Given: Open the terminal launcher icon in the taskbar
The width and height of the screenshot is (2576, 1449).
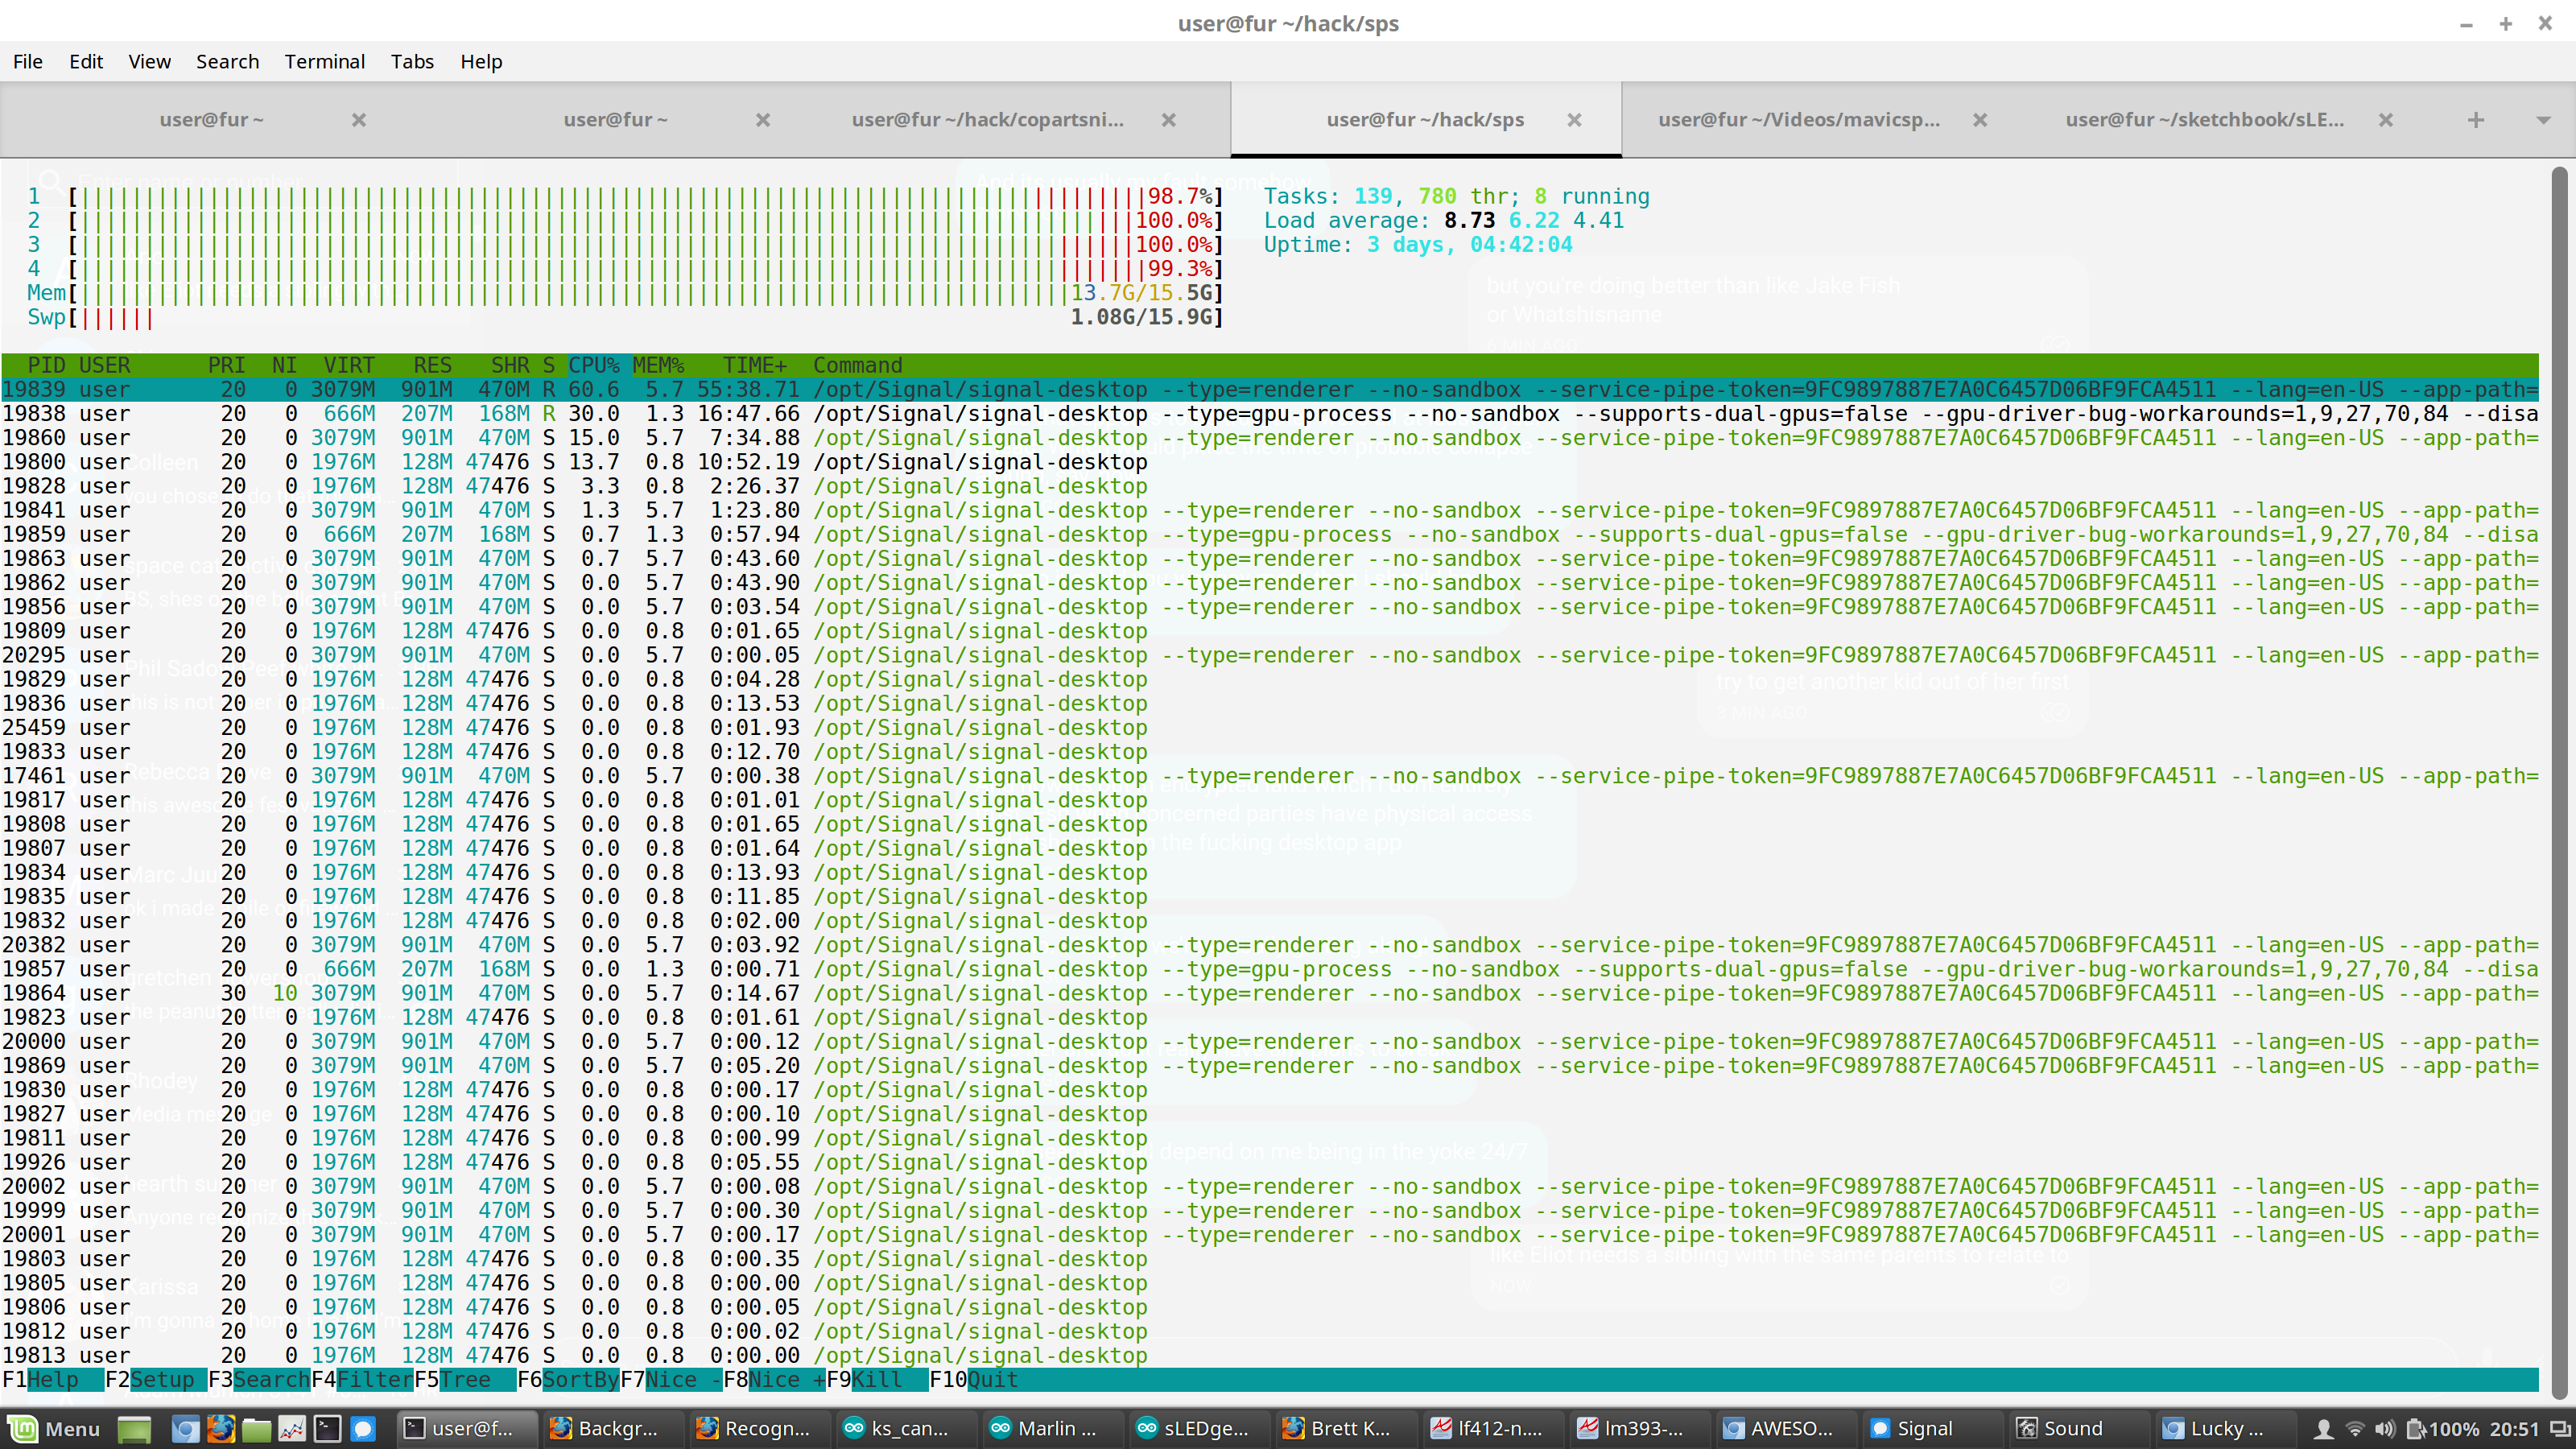Looking at the screenshot, I should coord(328,1428).
